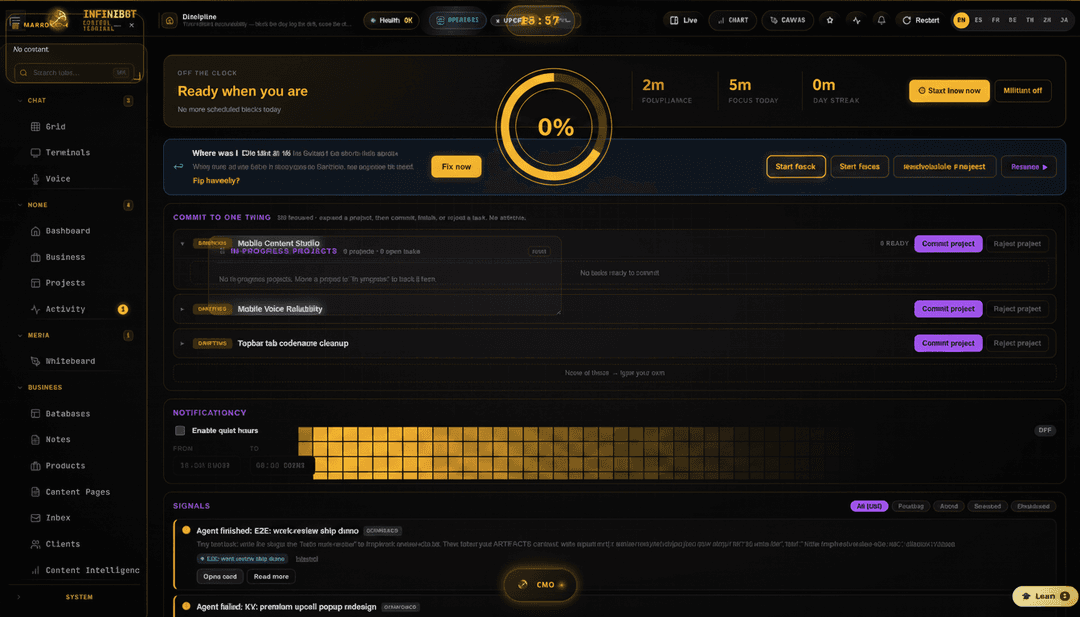
Task: Click the Restart button in top bar
Action: click(x=921, y=20)
